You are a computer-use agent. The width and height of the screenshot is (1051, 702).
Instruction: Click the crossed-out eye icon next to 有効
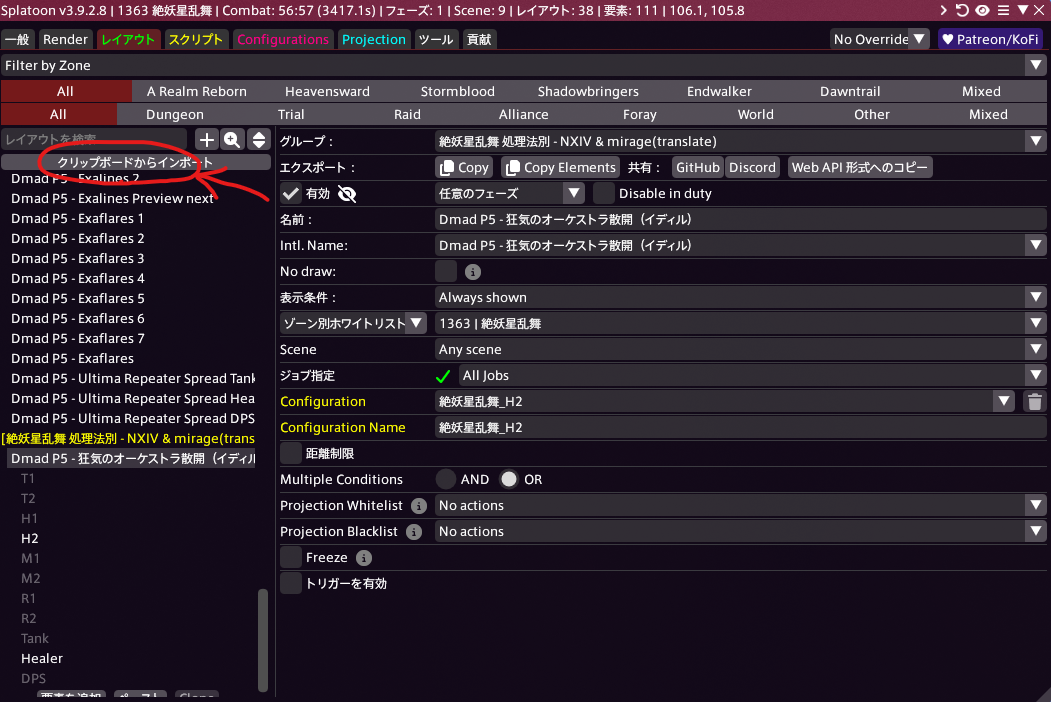347,194
